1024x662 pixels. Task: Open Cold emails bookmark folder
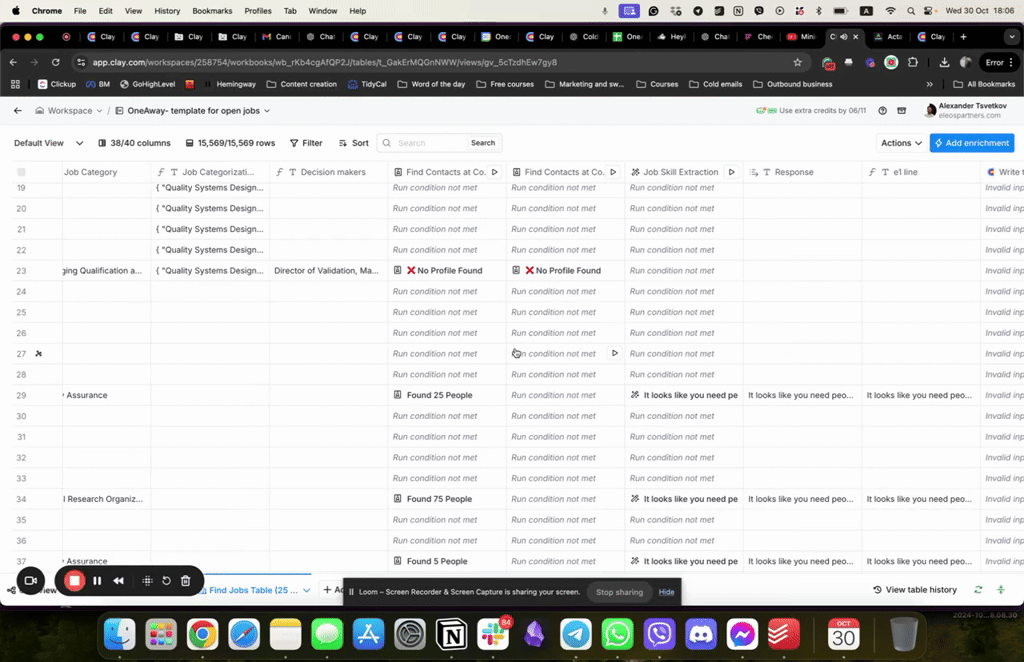tap(716, 84)
